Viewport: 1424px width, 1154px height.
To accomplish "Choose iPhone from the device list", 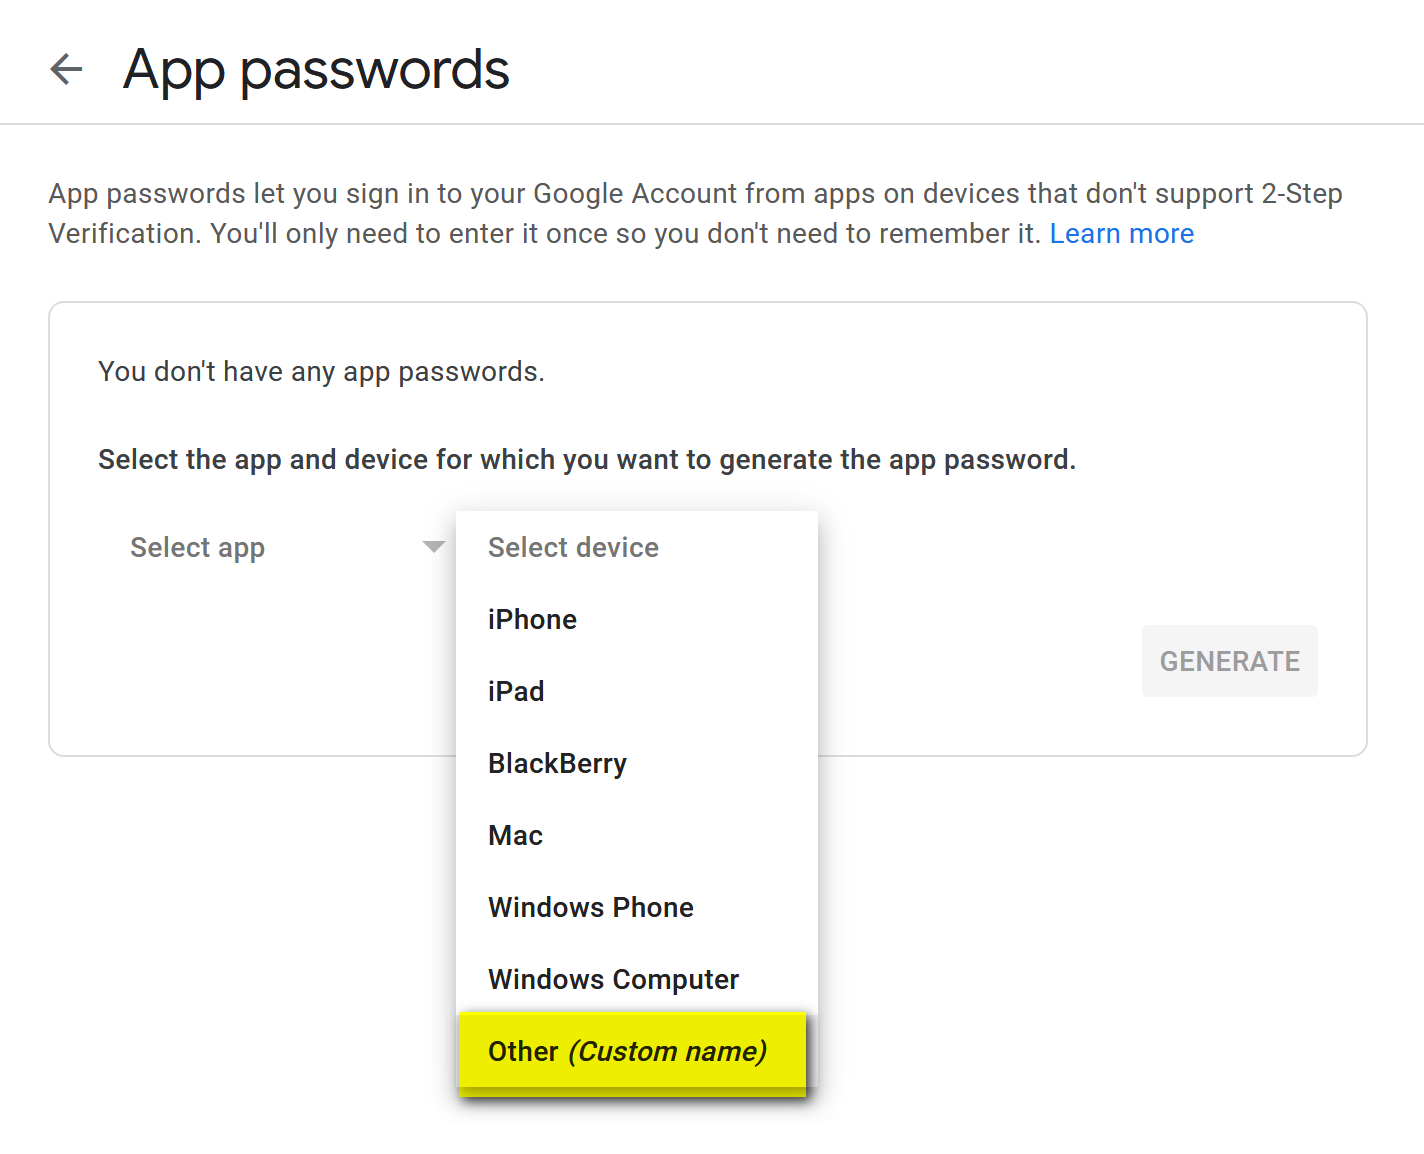I will [532, 620].
